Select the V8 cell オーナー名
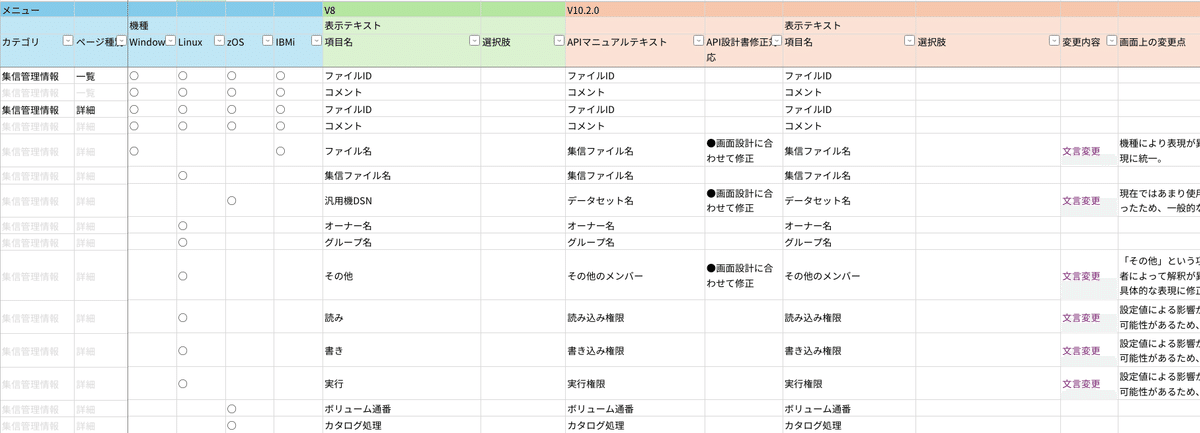The height and width of the screenshot is (433, 1200). (x=401, y=226)
